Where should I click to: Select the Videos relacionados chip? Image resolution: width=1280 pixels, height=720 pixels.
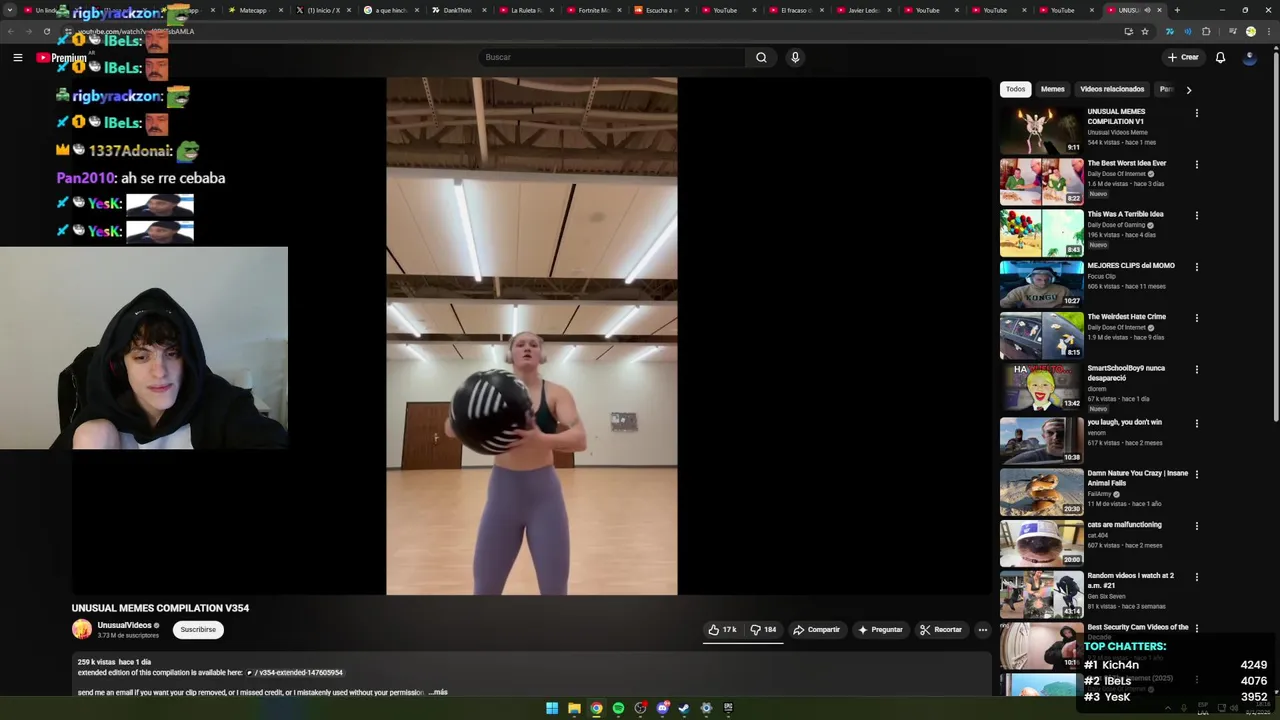click(1112, 89)
